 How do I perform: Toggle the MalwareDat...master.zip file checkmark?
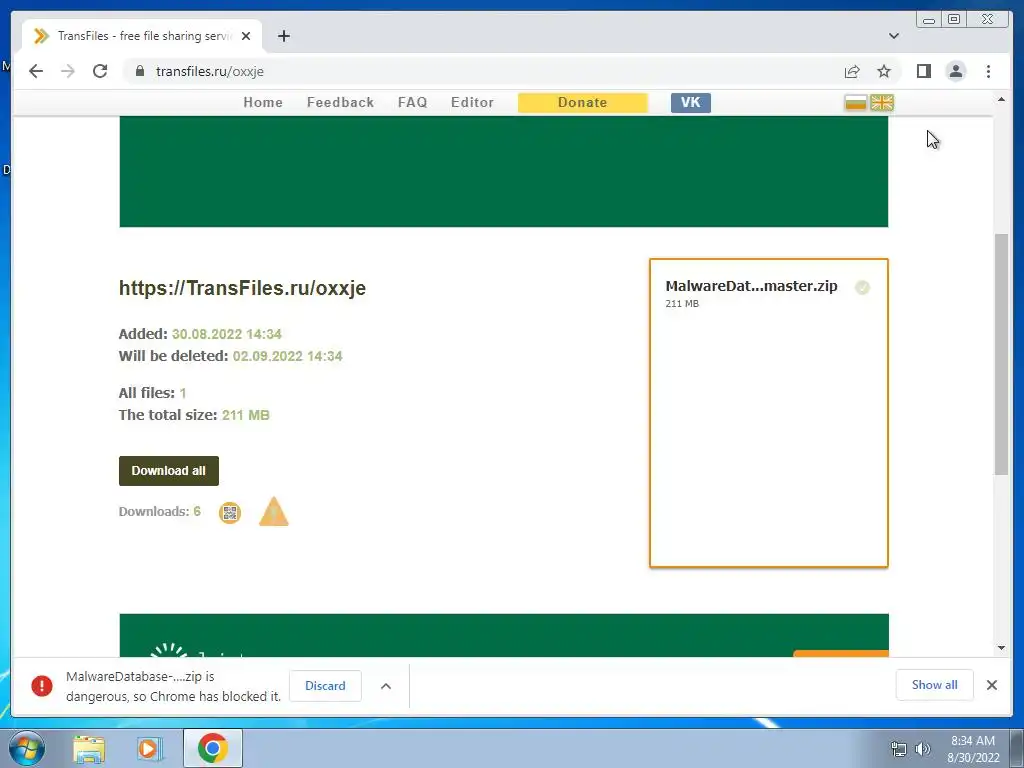click(x=862, y=287)
